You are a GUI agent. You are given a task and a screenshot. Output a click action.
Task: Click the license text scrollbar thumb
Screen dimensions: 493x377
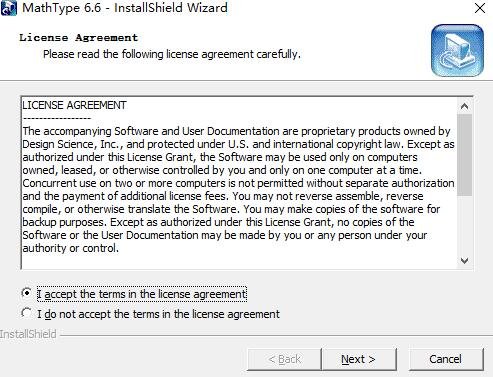464,155
